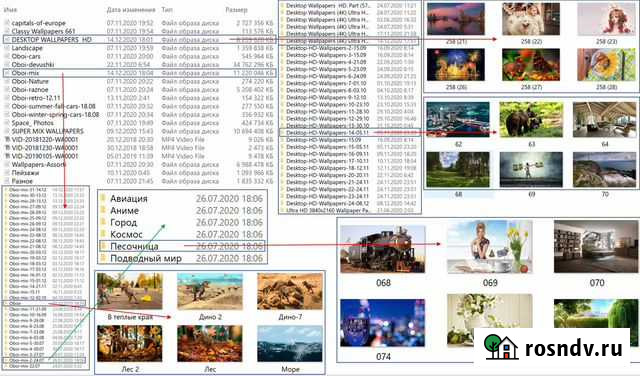Image resolution: width=640 pixels, height=376 pixels.
Task: Select the 258 (23) girl thumbnail
Action: 606,19
